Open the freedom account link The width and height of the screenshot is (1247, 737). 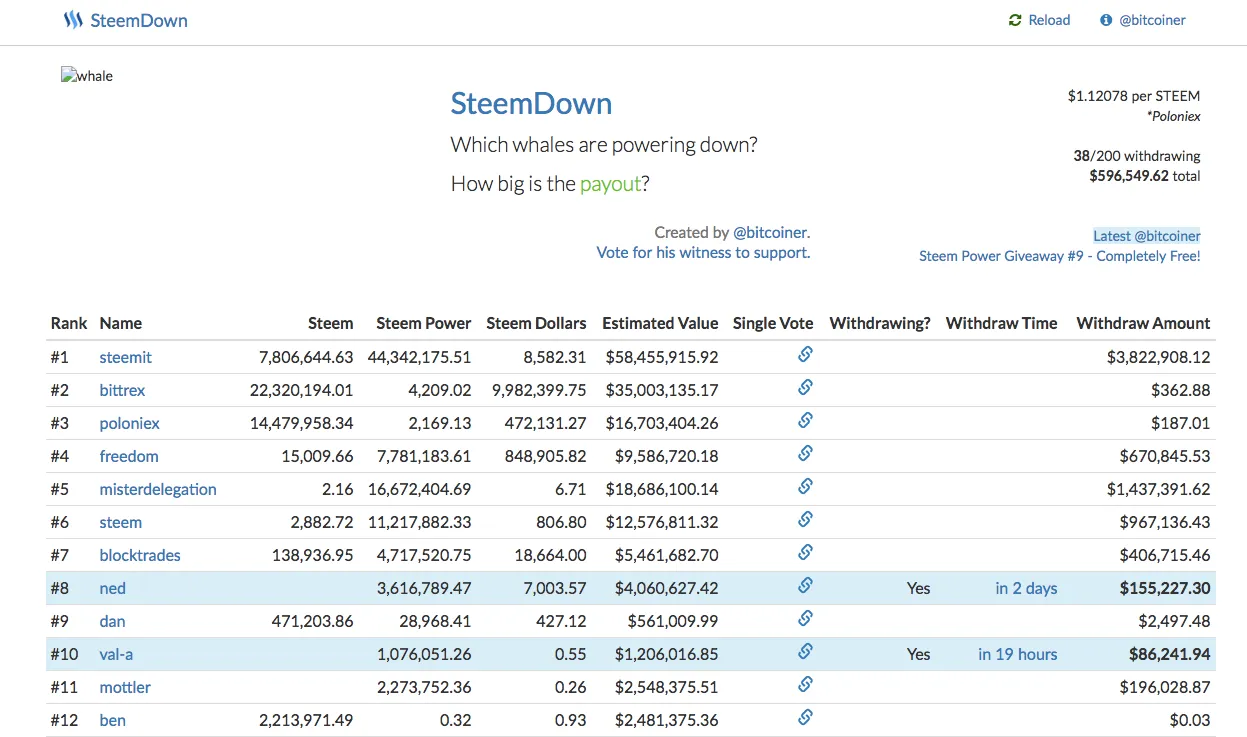129,456
